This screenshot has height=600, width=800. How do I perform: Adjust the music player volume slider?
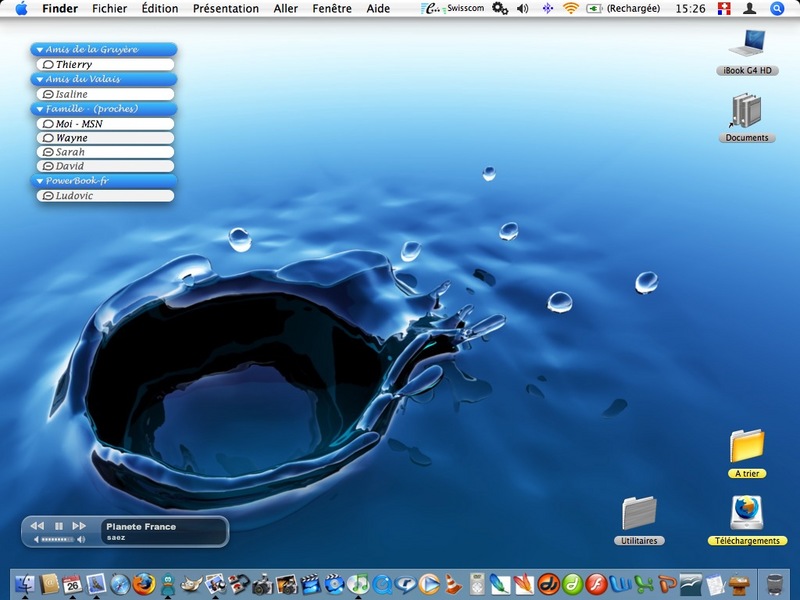click(x=58, y=539)
